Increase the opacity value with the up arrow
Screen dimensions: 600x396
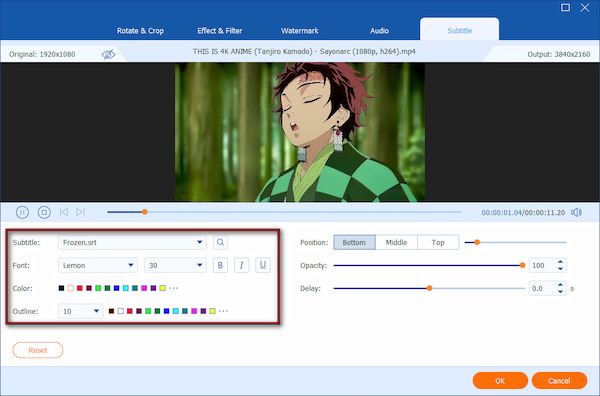[x=560, y=262]
